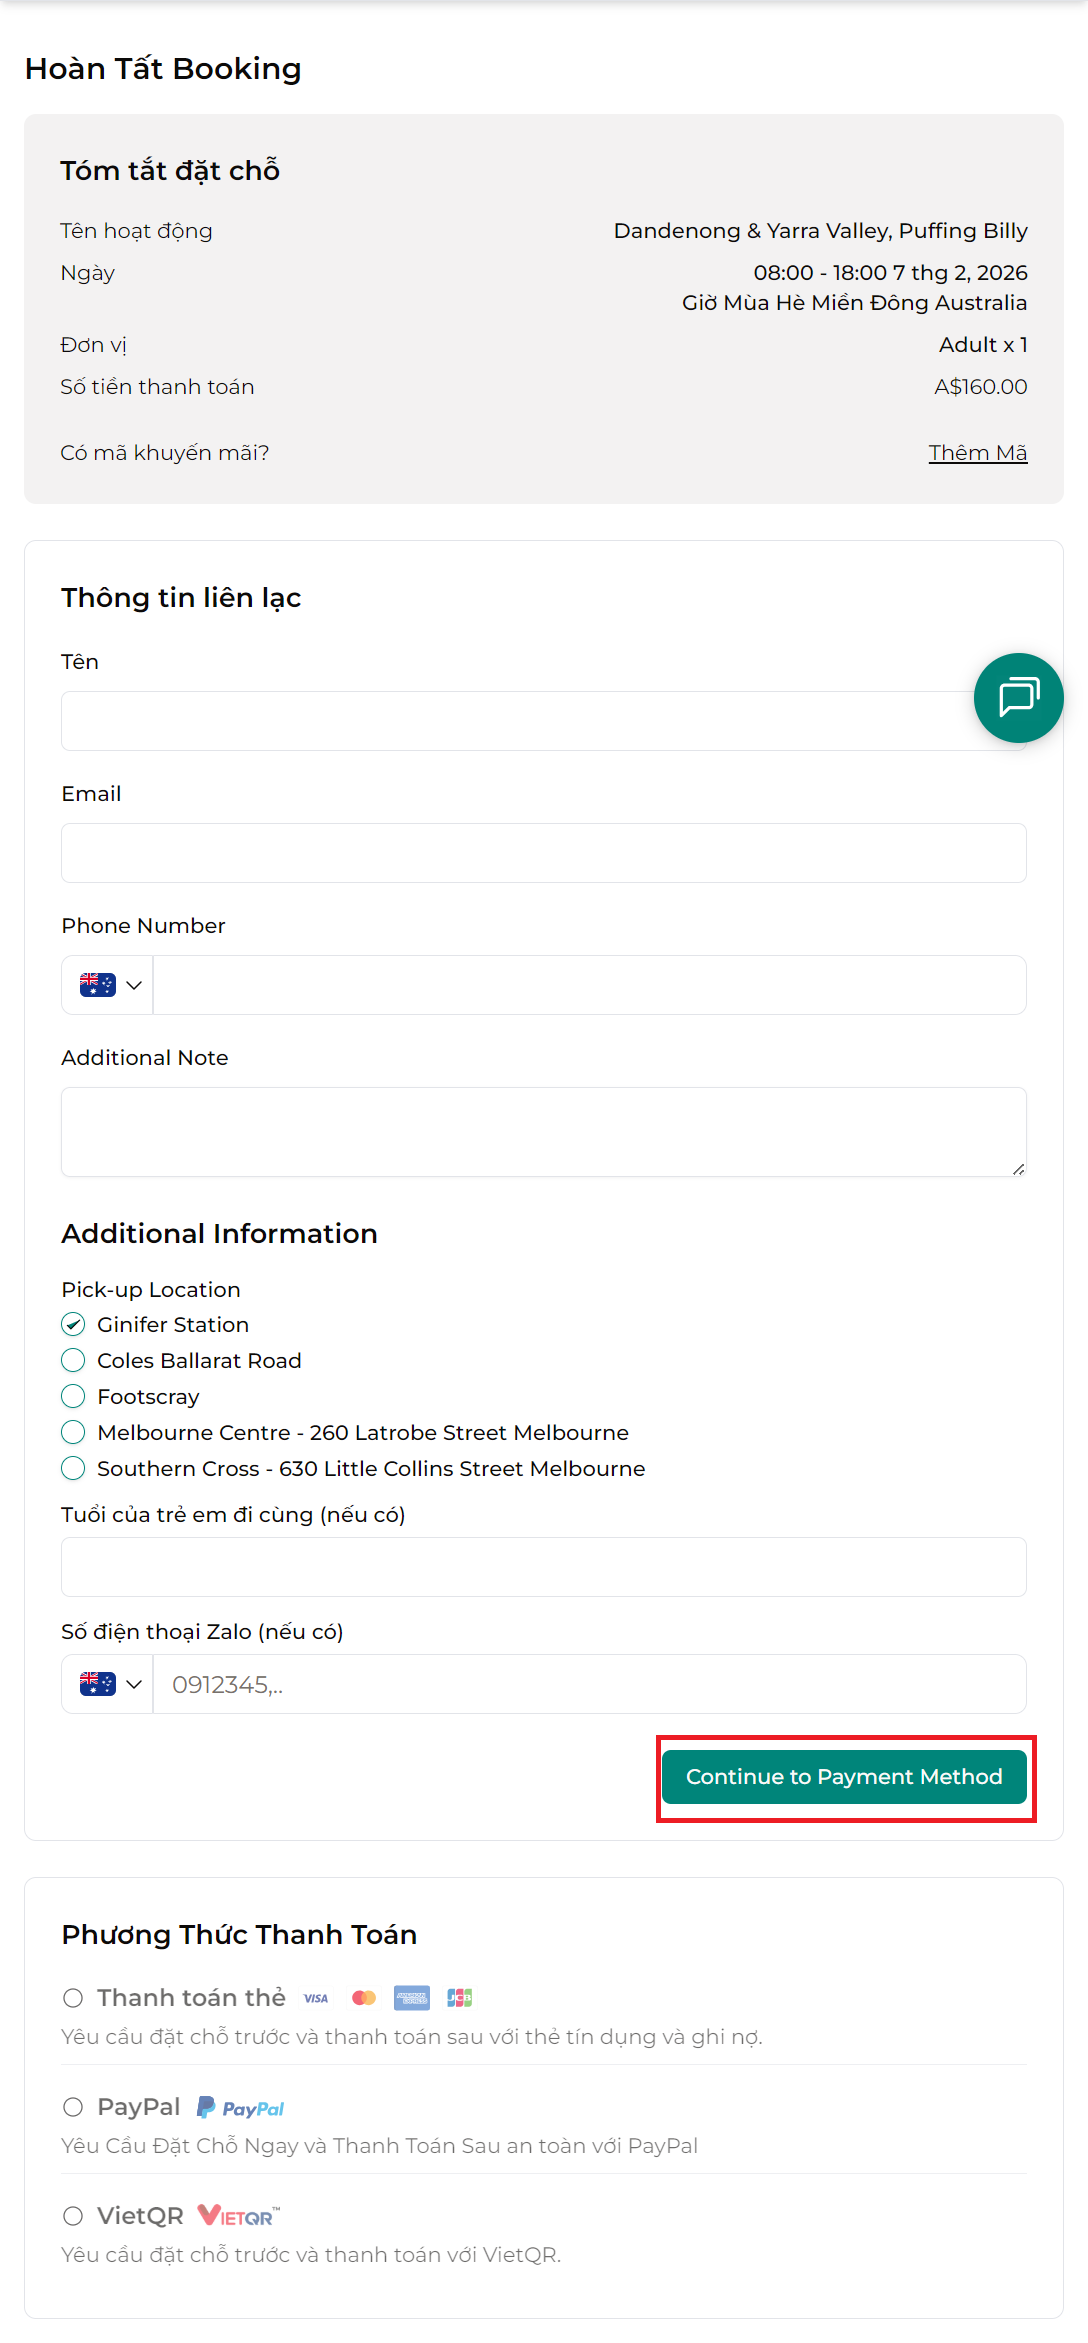1088x2343 pixels.
Task: Click the Australian flag in Phone Number field
Action: click(x=97, y=985)
